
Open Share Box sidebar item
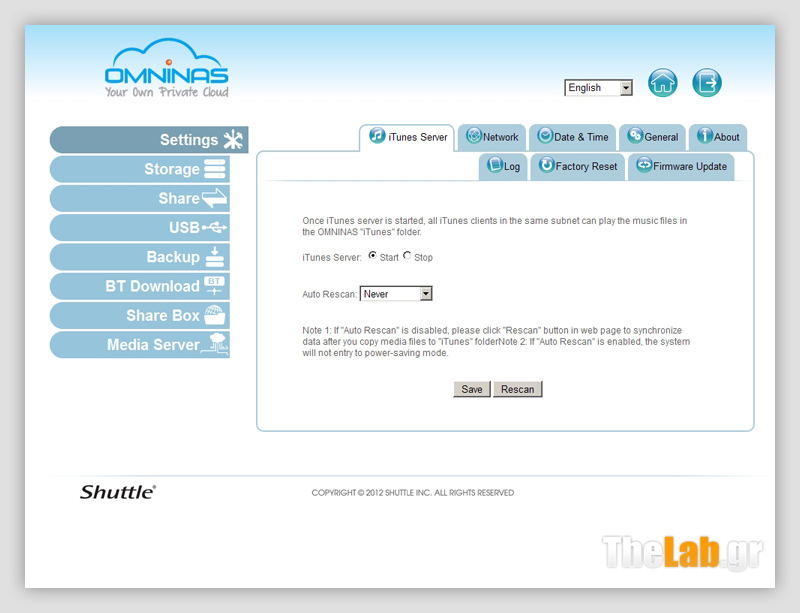pyautogui.click(x=140, y=315)
